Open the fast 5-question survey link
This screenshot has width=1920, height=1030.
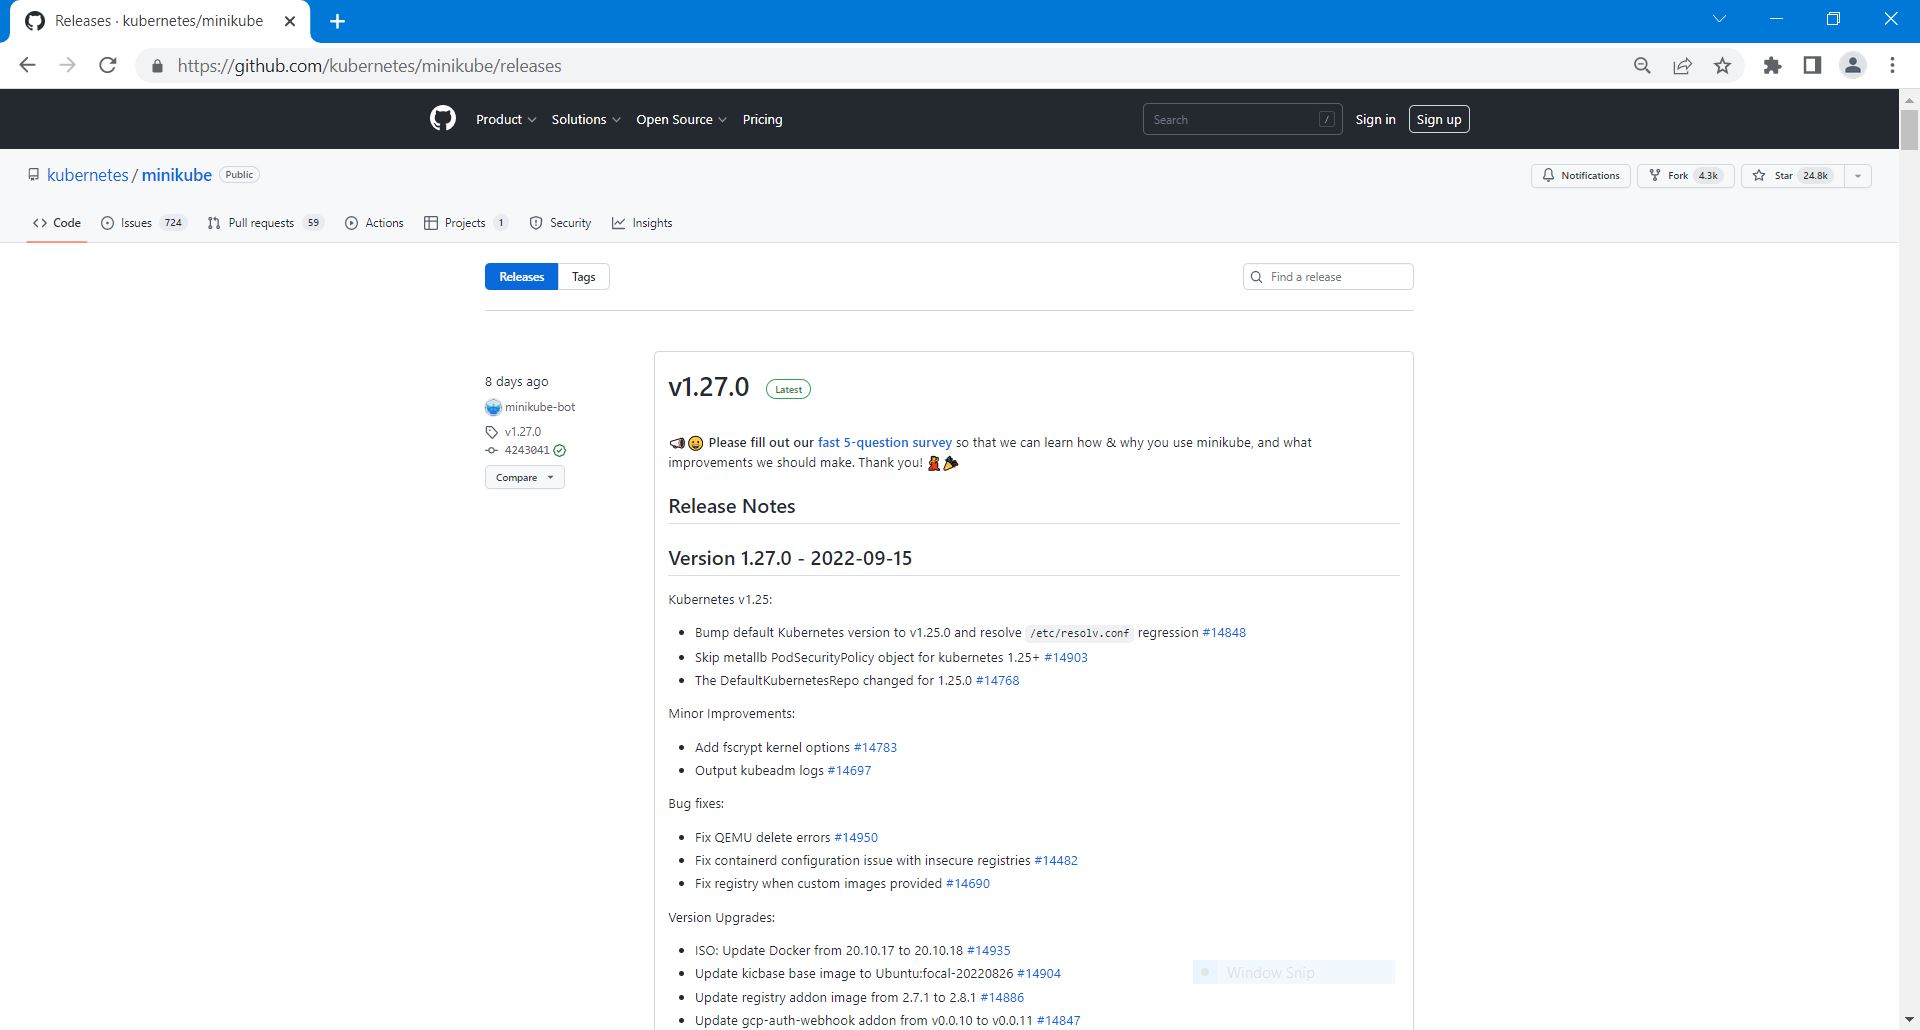tap(884, 442)
